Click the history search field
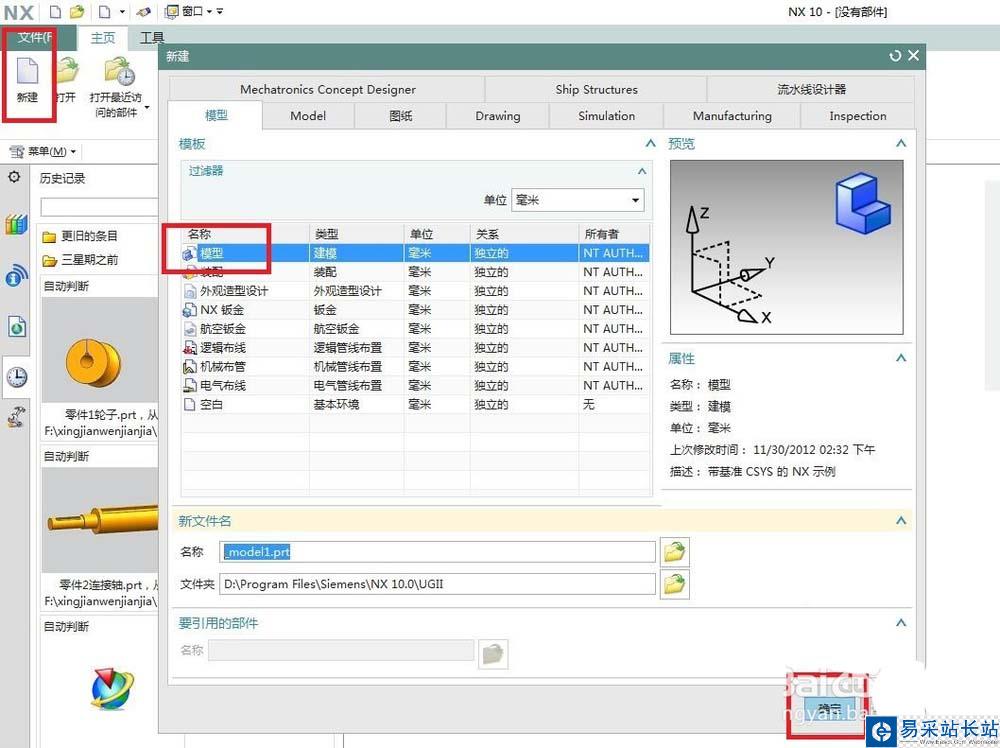The width and height of the screenshot is (1000, 748). pos(99,207)
